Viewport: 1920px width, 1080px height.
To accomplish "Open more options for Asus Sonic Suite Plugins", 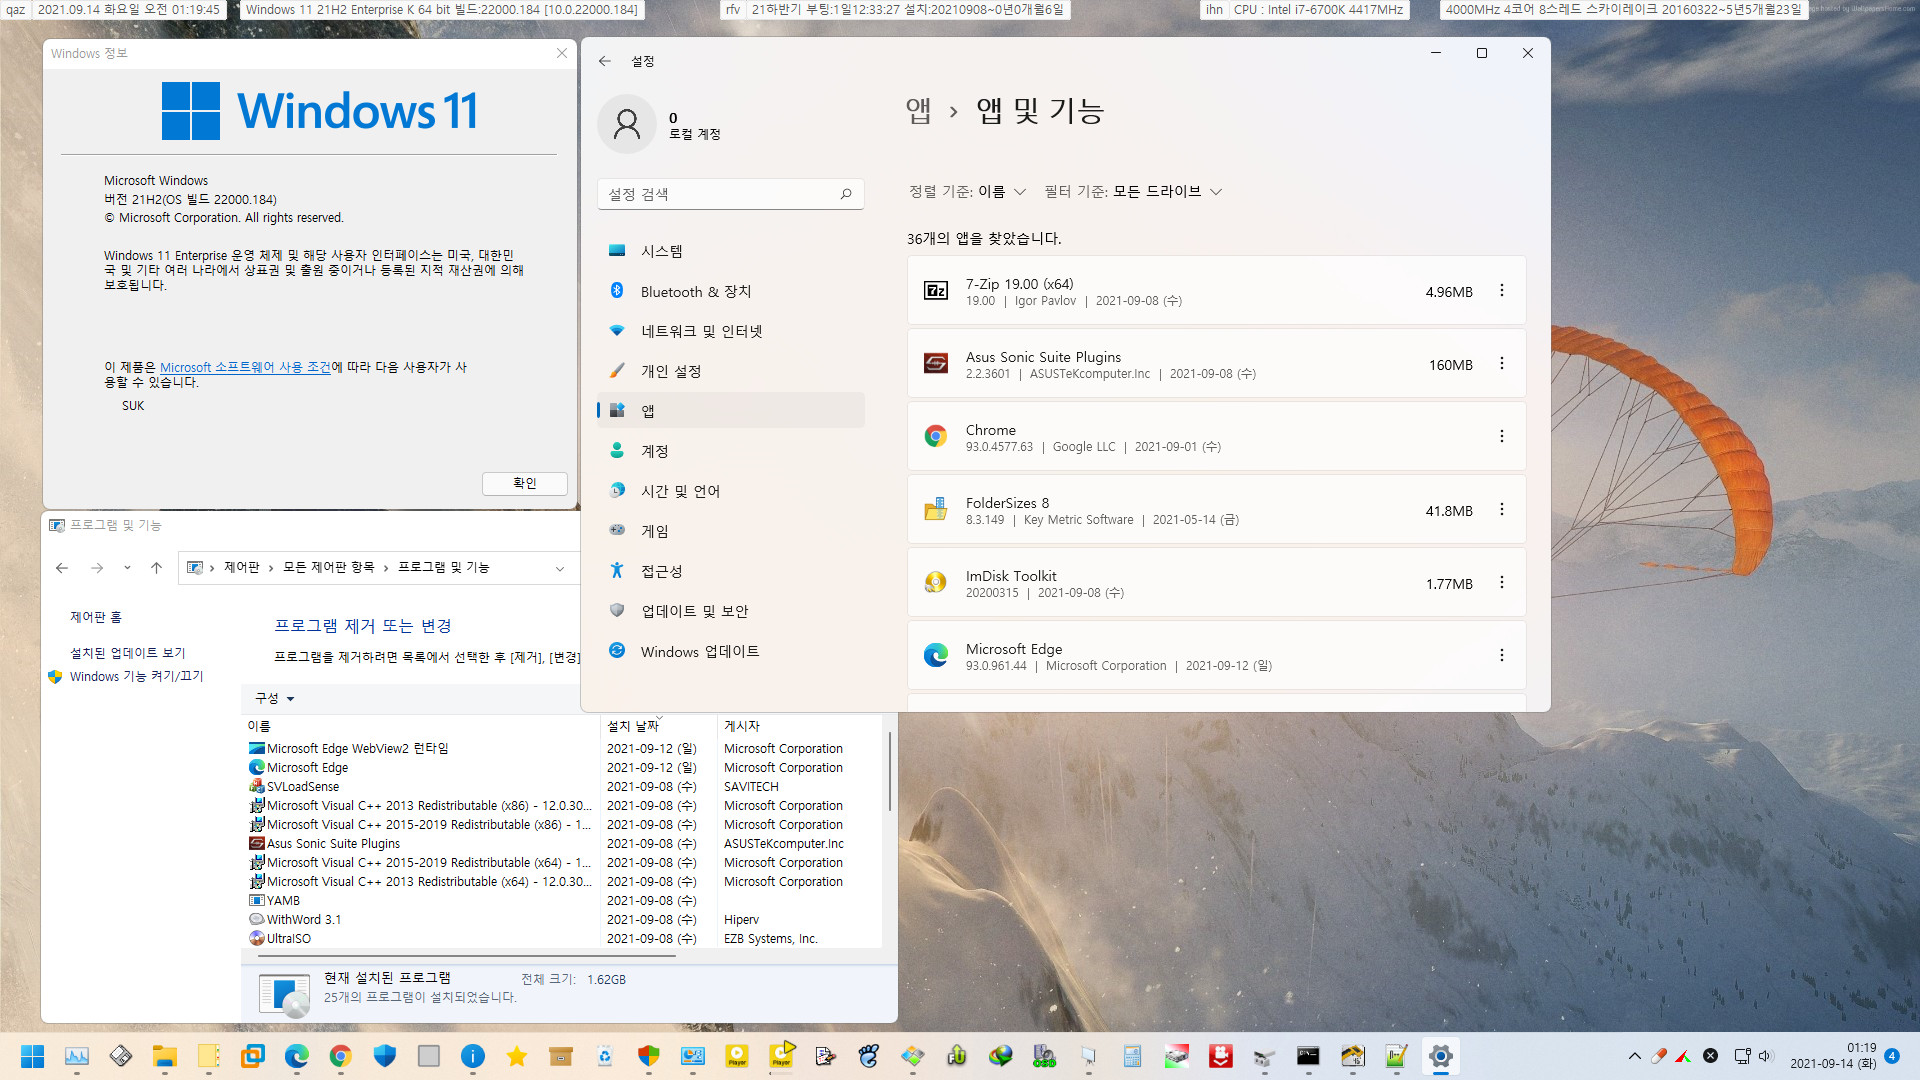I will [x=1501, y=363].
